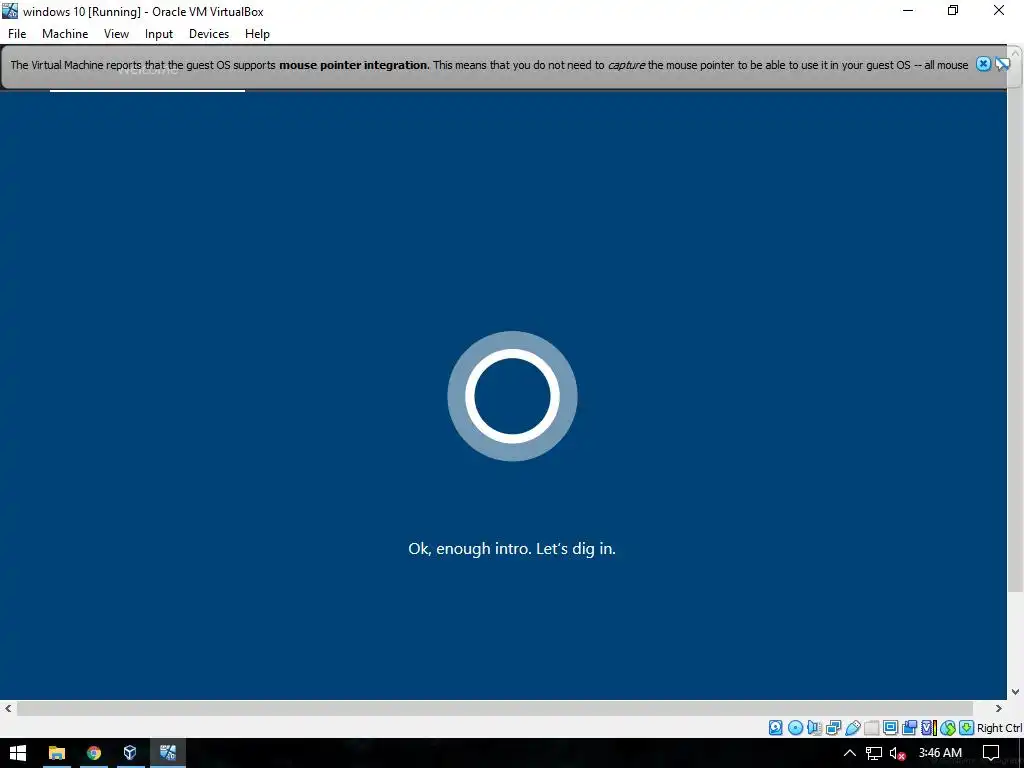Open VirtualBox Manager from the taskbar
Viewport: 1024px width, 768px height.
(x=130, y=753)
